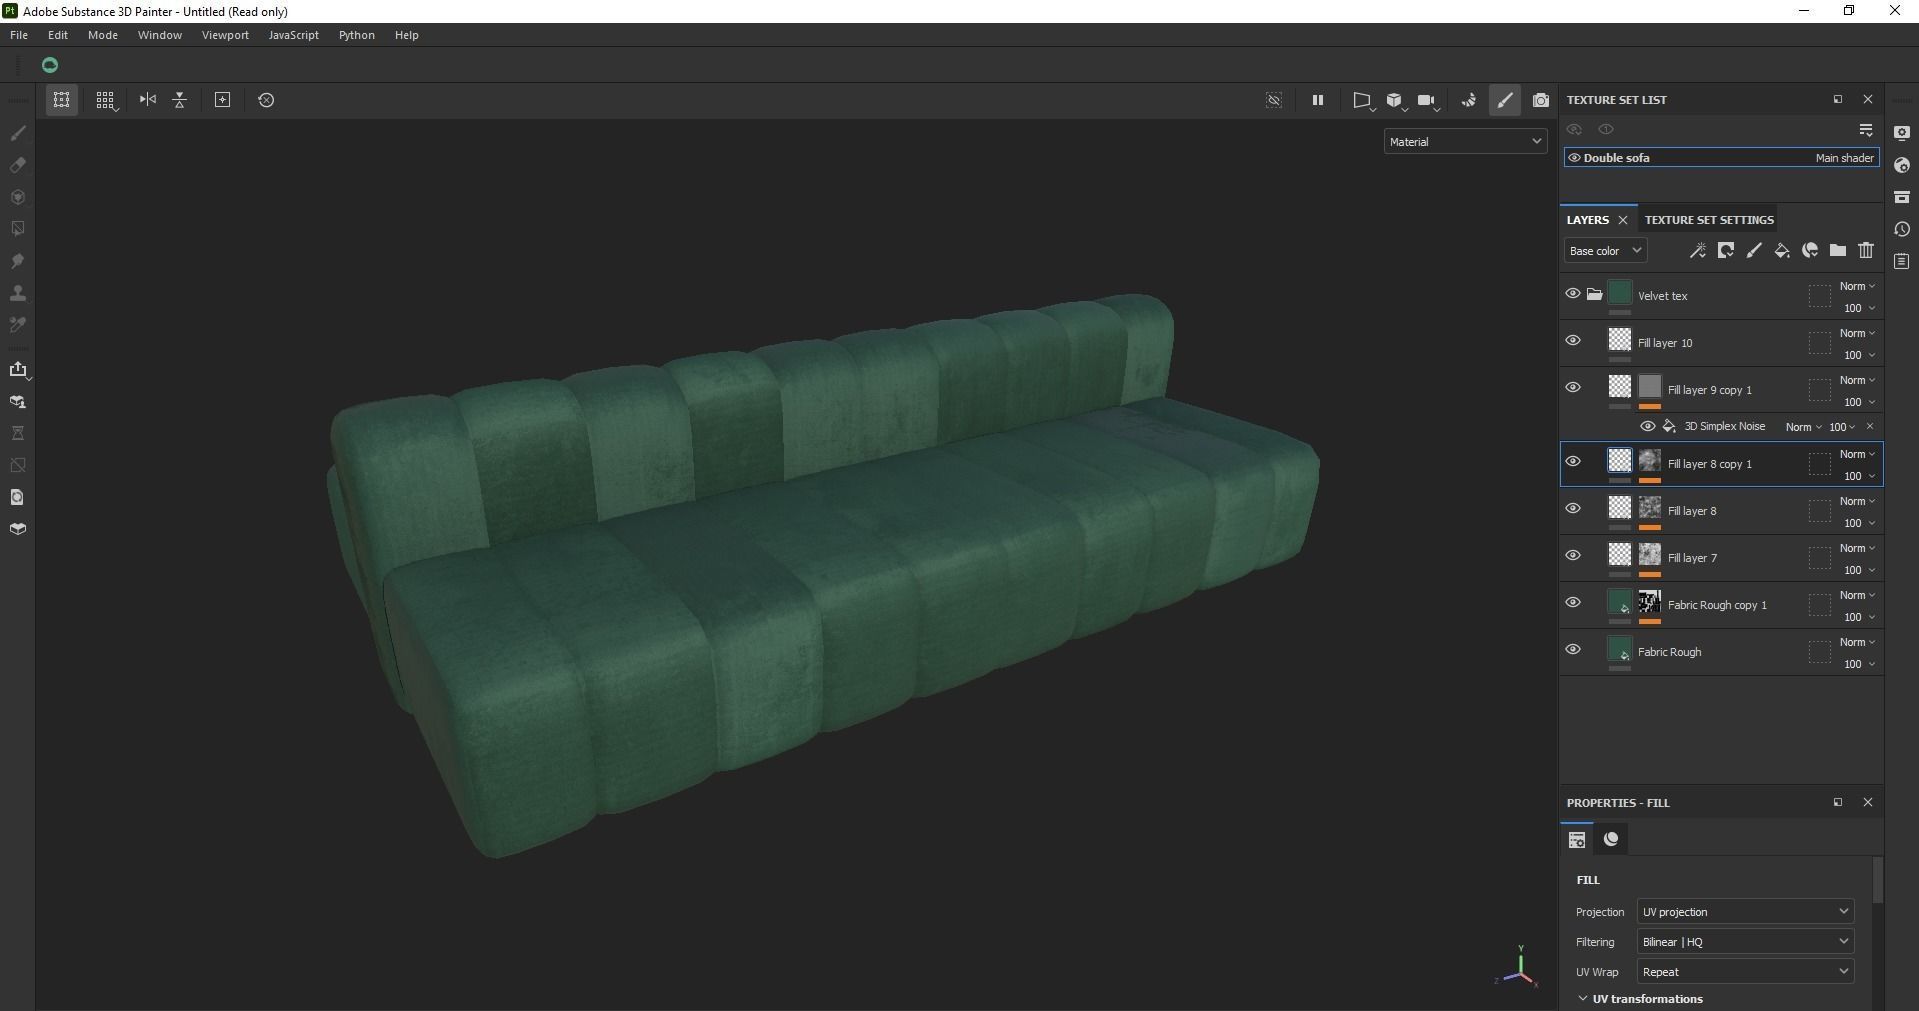The width and height of the screenshot is (1919, 1011).
Task: Hide Fill layer 7
Action: pos(1573,556)
